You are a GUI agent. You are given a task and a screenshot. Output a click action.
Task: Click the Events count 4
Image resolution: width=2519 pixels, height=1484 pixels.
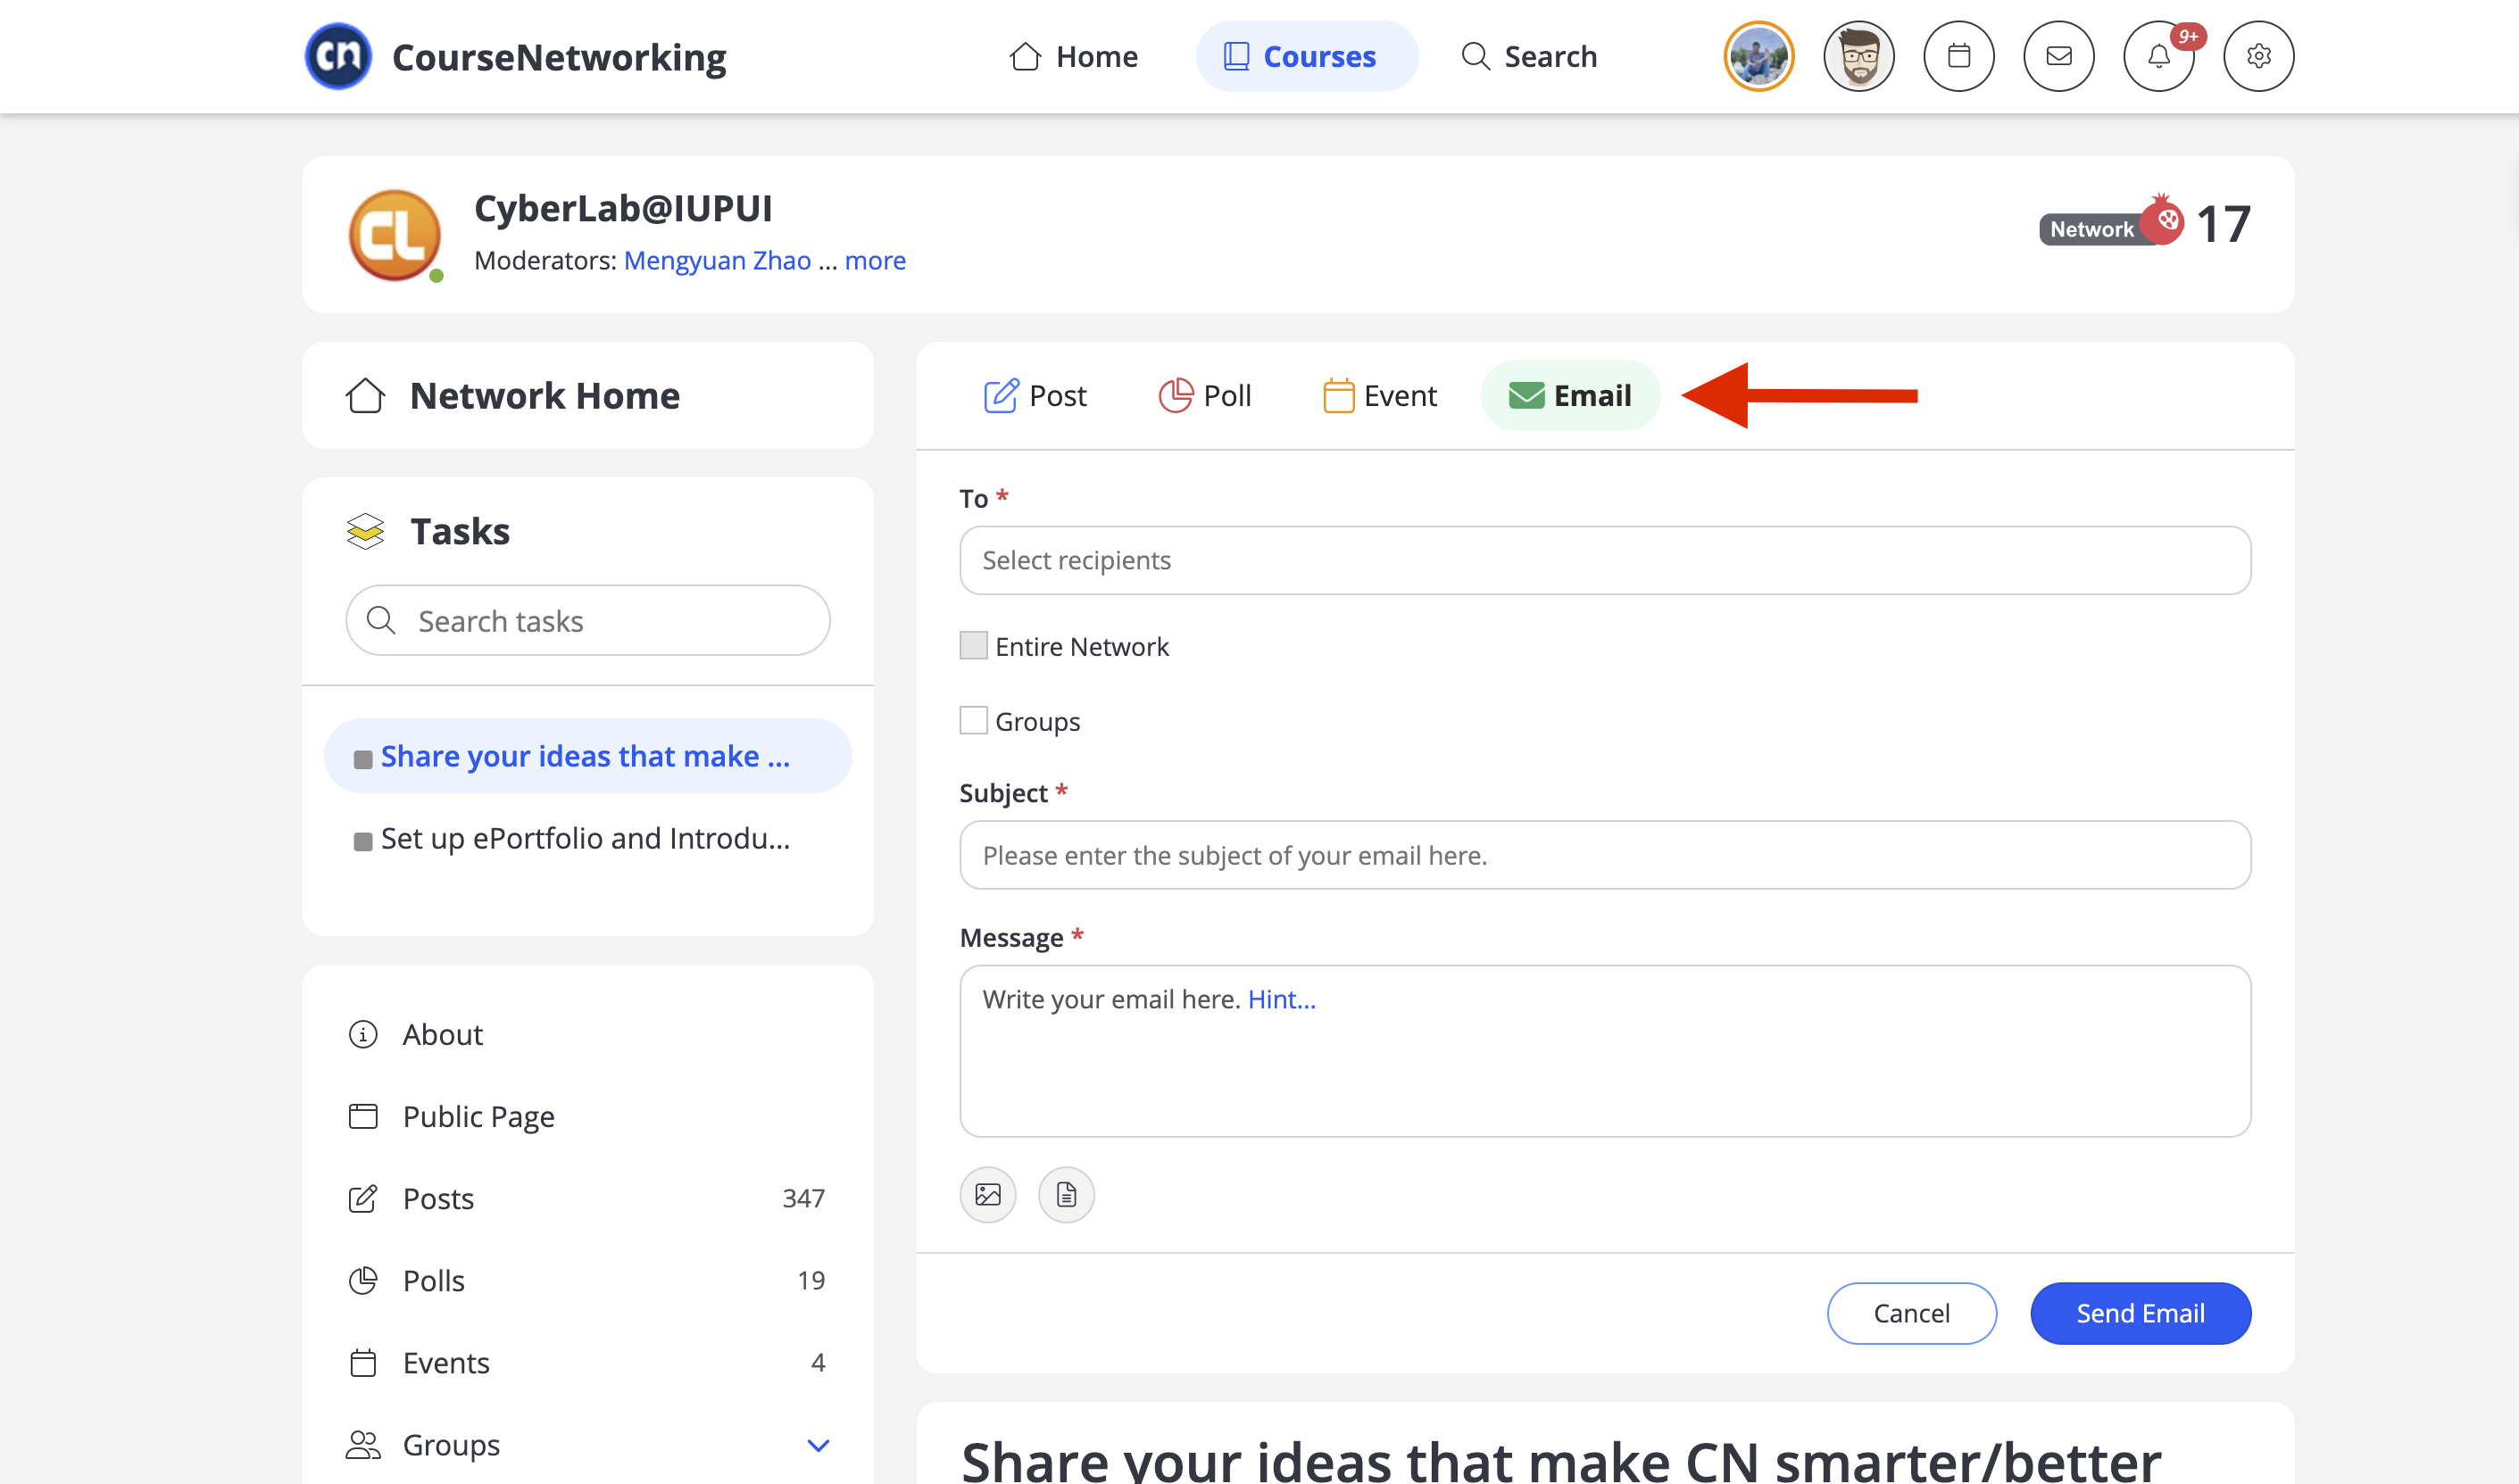(818, 1362)
